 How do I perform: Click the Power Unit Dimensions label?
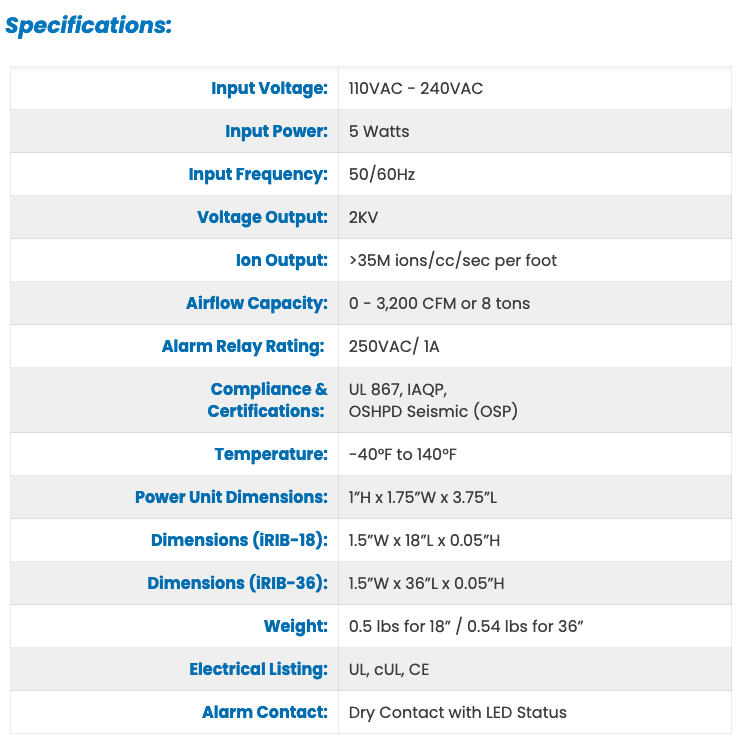point(231,497)
